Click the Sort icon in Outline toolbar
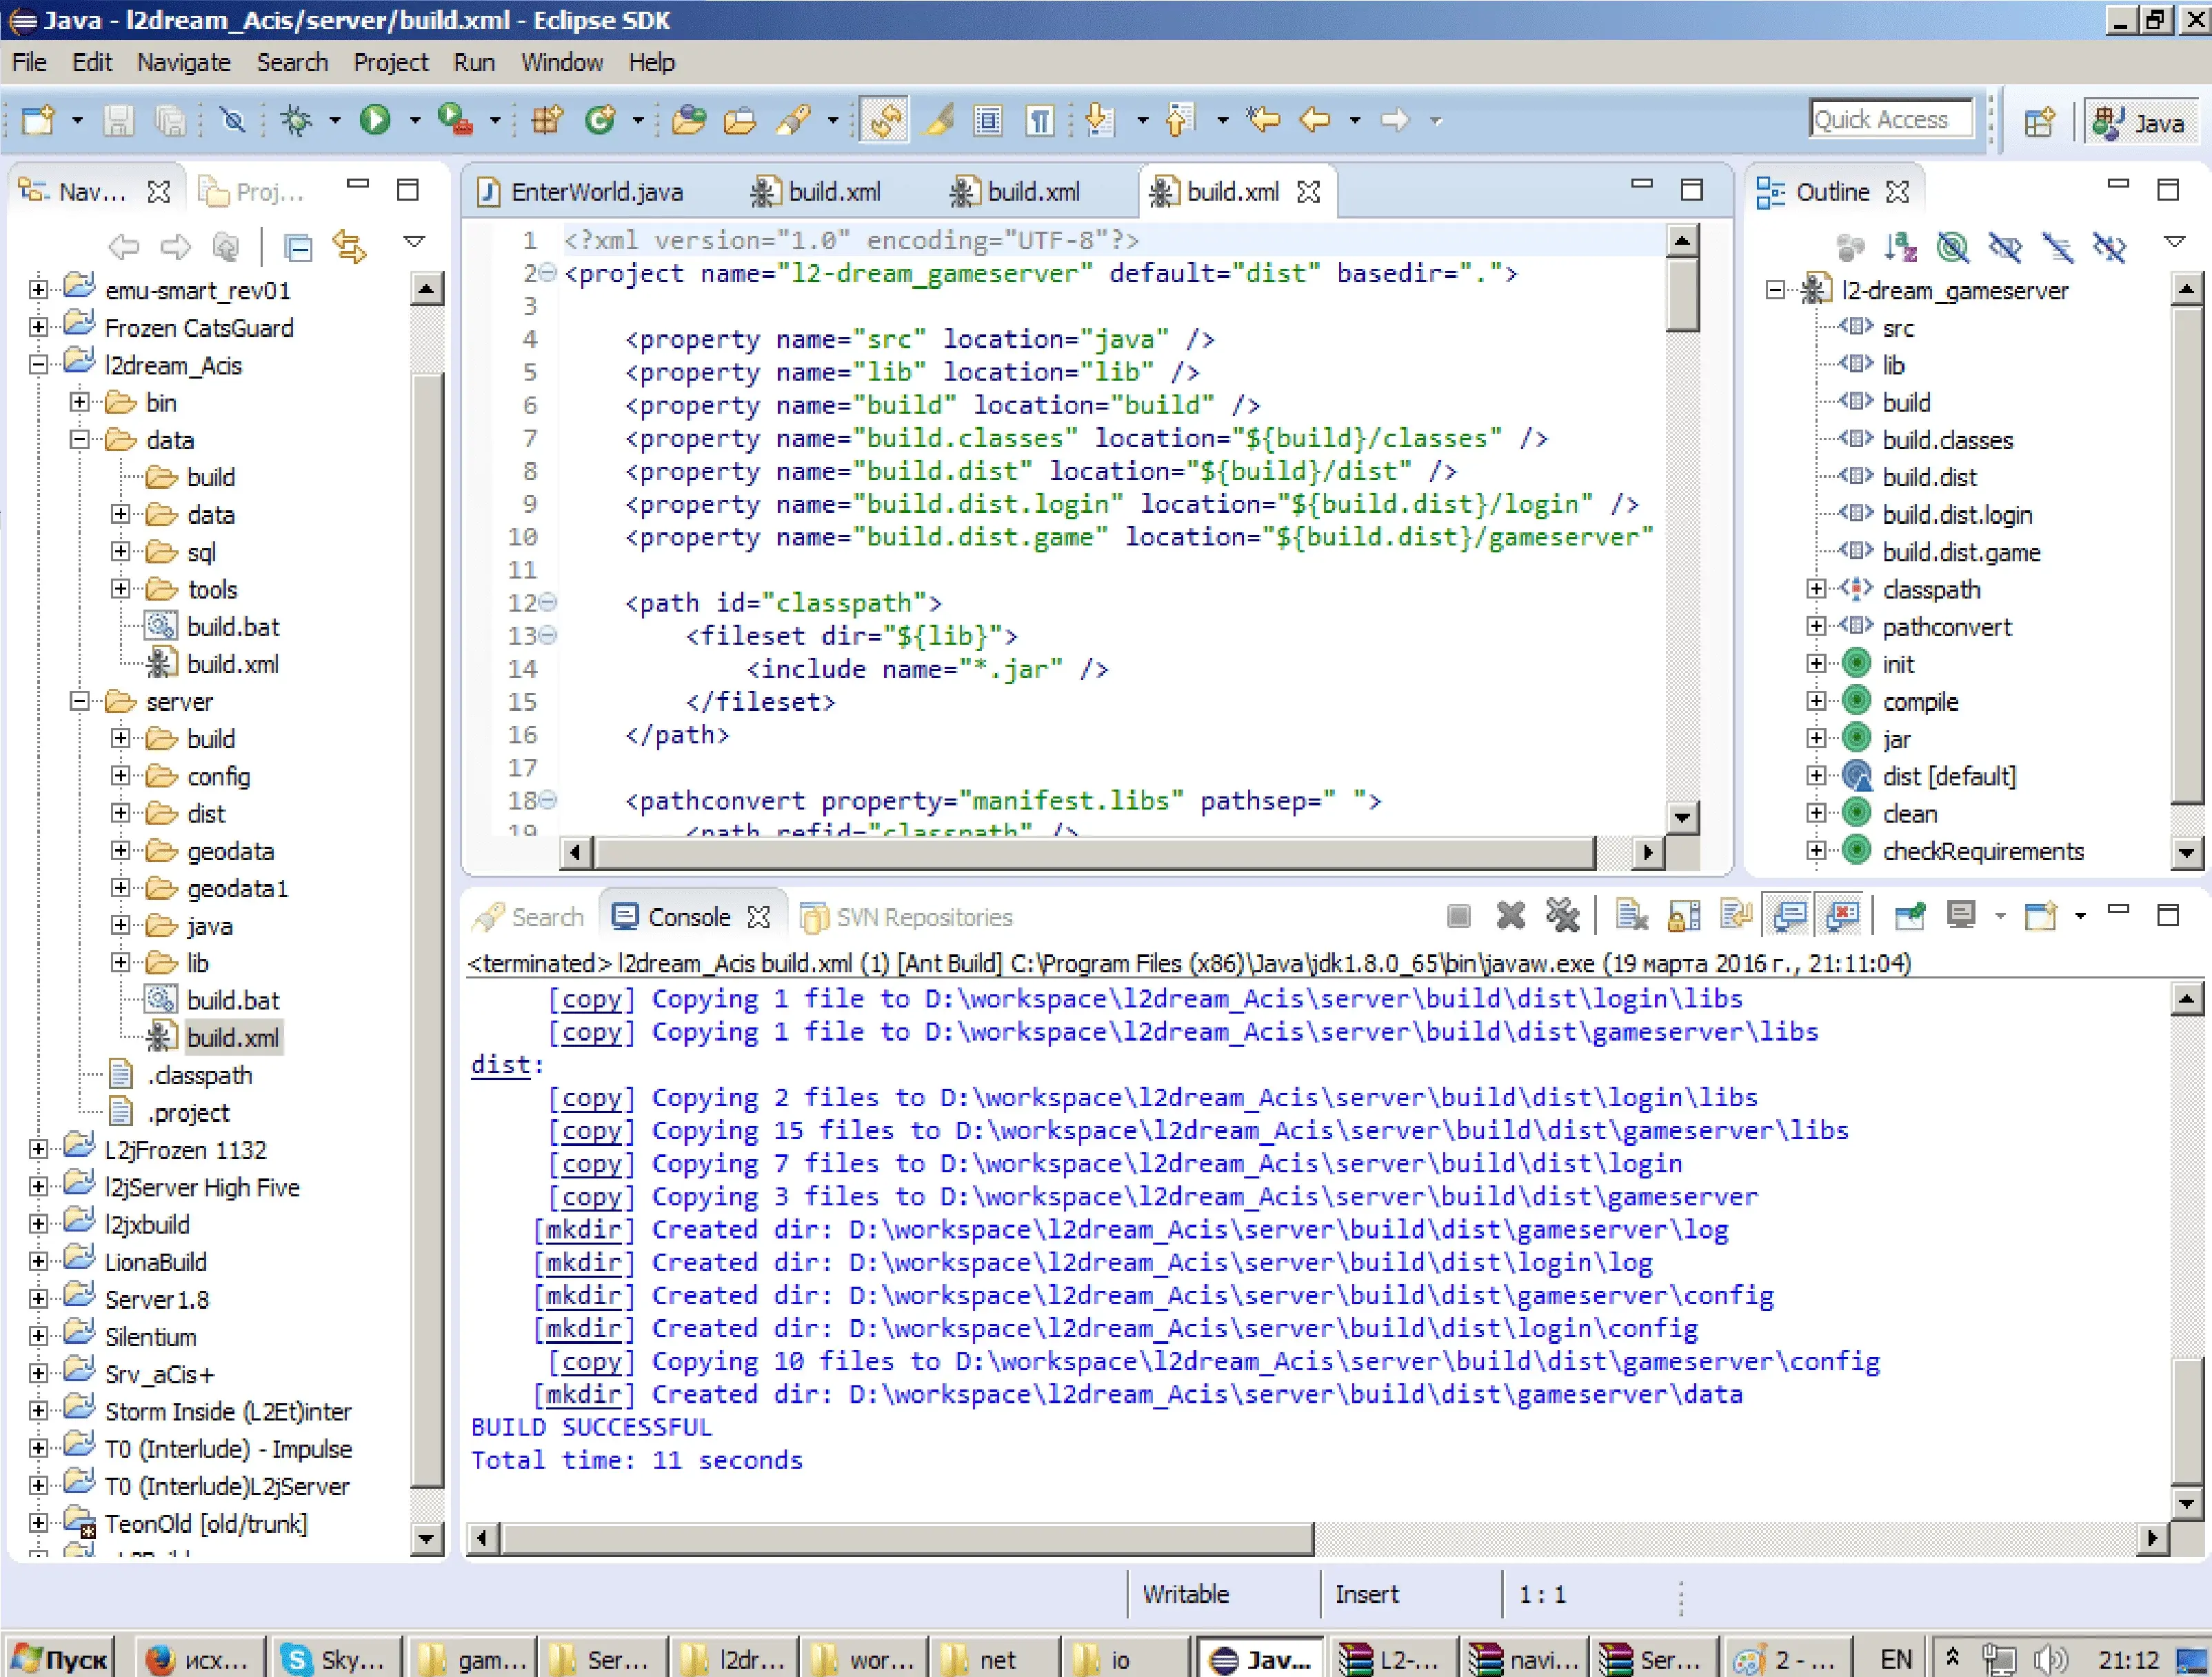Image resolution: width=2212 pixels, height=1677 pixels. click(1900, 246)
